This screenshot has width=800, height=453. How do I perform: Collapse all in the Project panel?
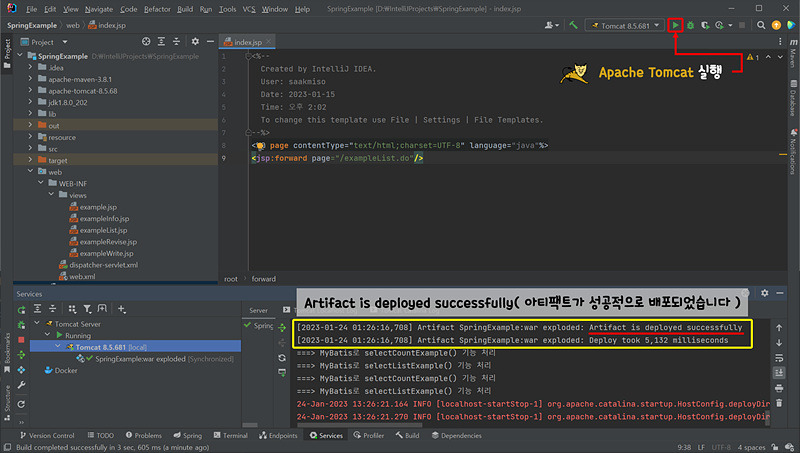pos(177,42)
